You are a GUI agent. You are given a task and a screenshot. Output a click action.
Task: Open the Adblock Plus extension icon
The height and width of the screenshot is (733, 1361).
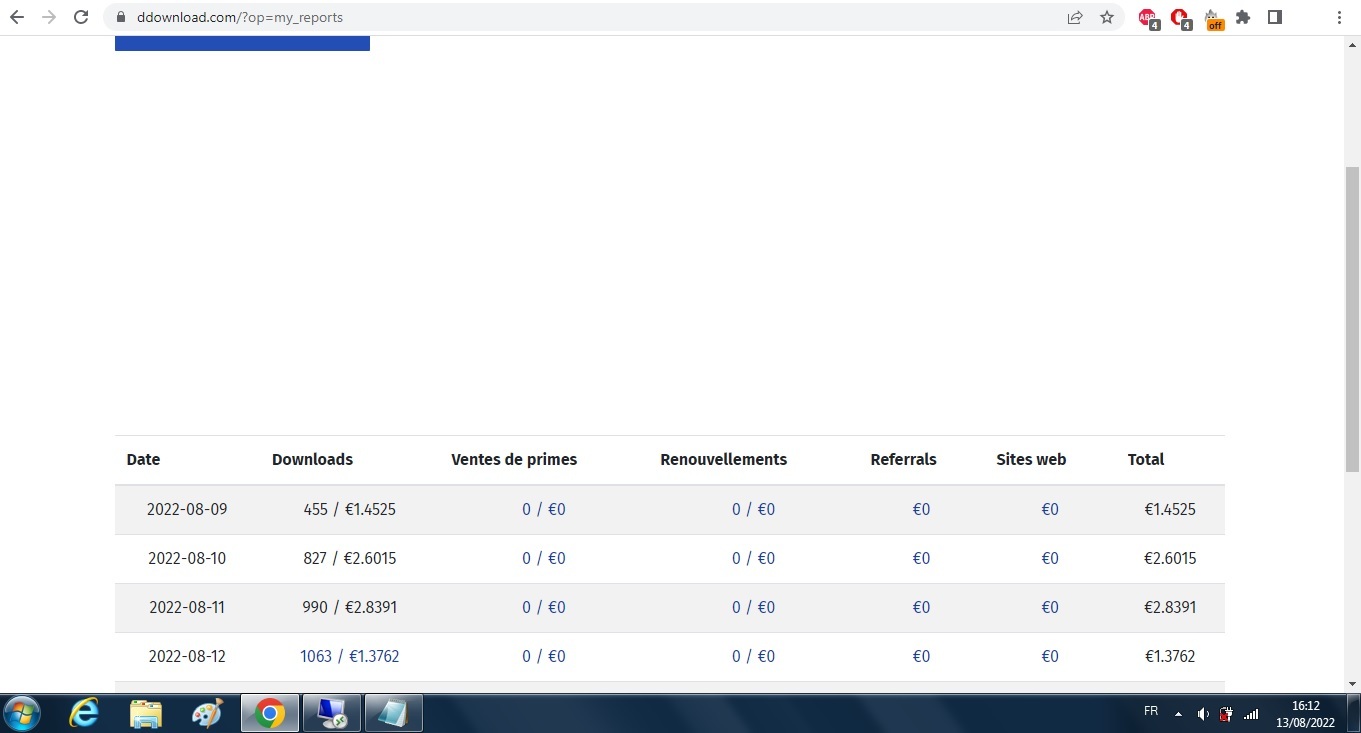point(1148,18)
